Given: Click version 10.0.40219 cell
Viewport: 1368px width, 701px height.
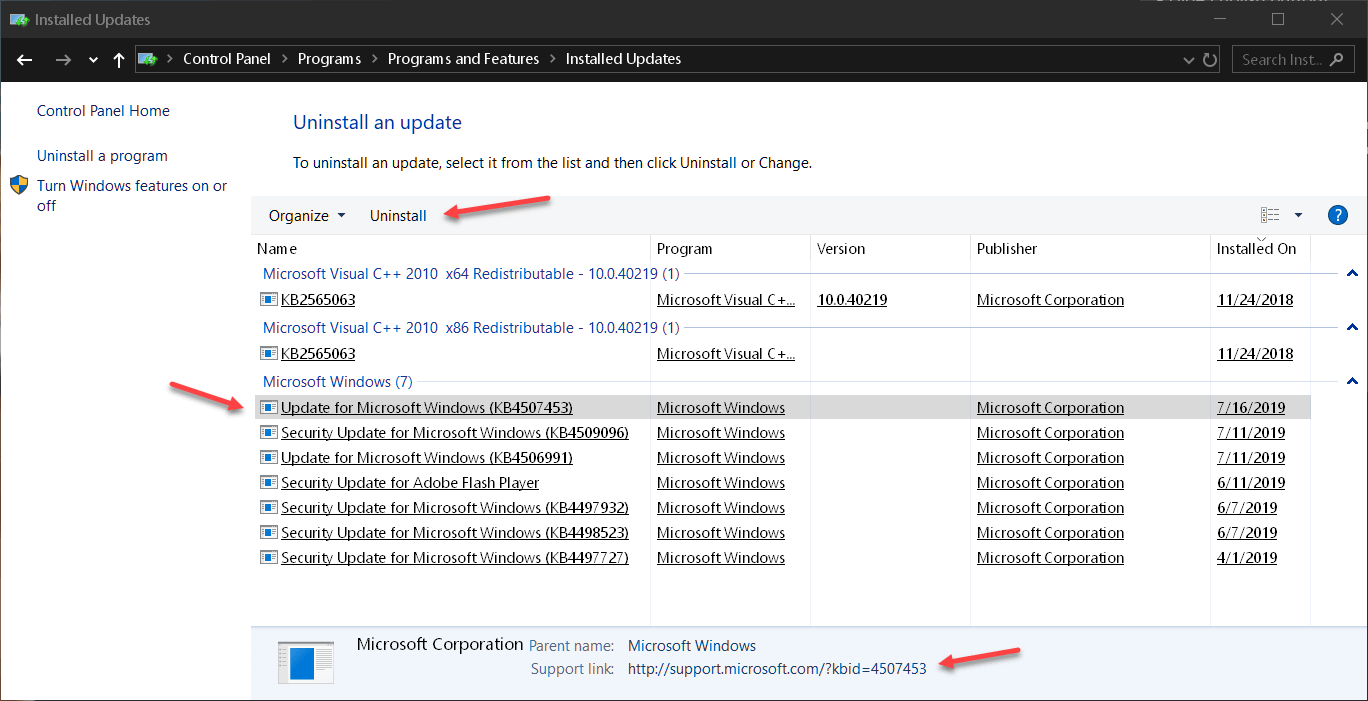Looking at the screenshot, I should 852,299.
